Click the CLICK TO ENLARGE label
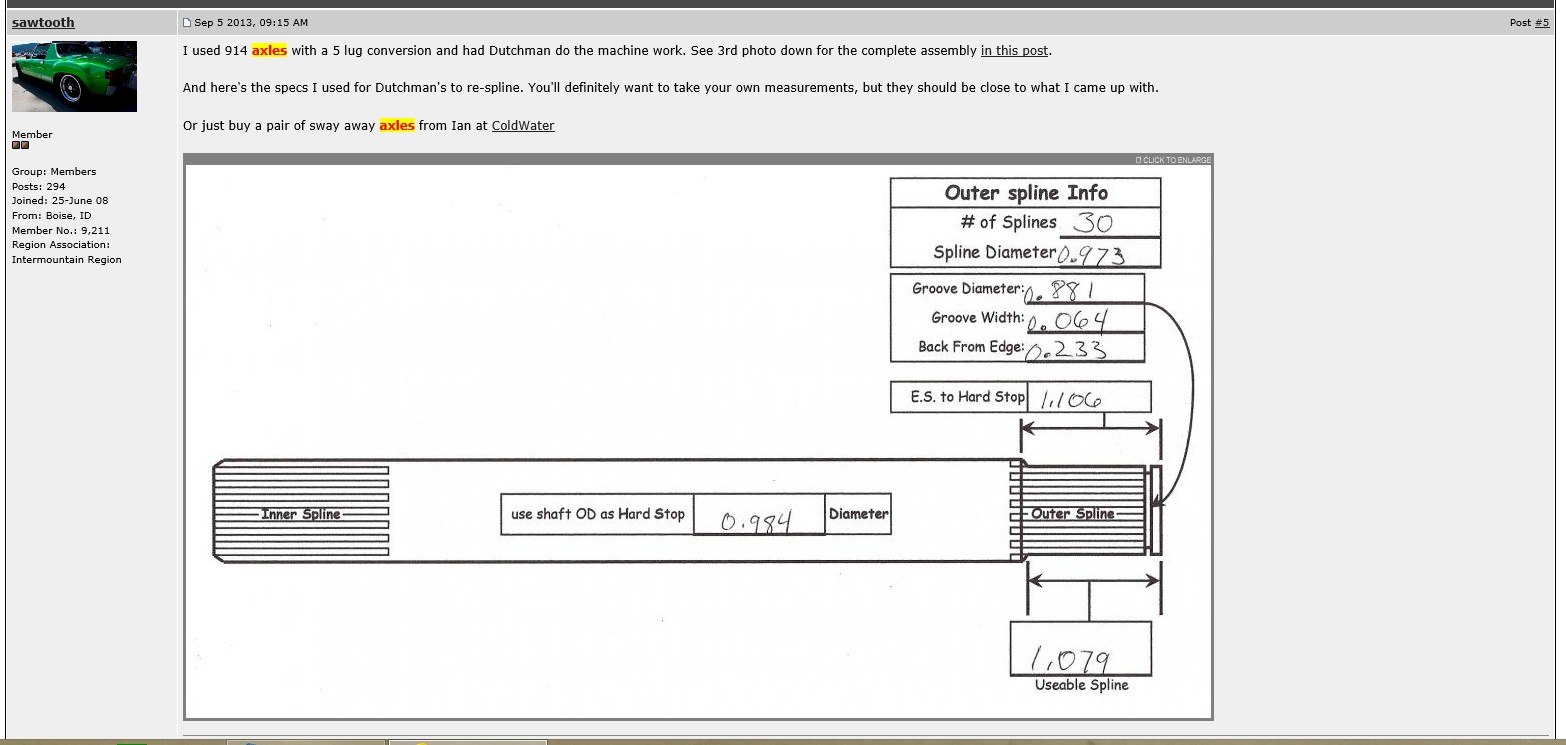Viewport: 1566px width, 745px height. (x=1177, y=160)
